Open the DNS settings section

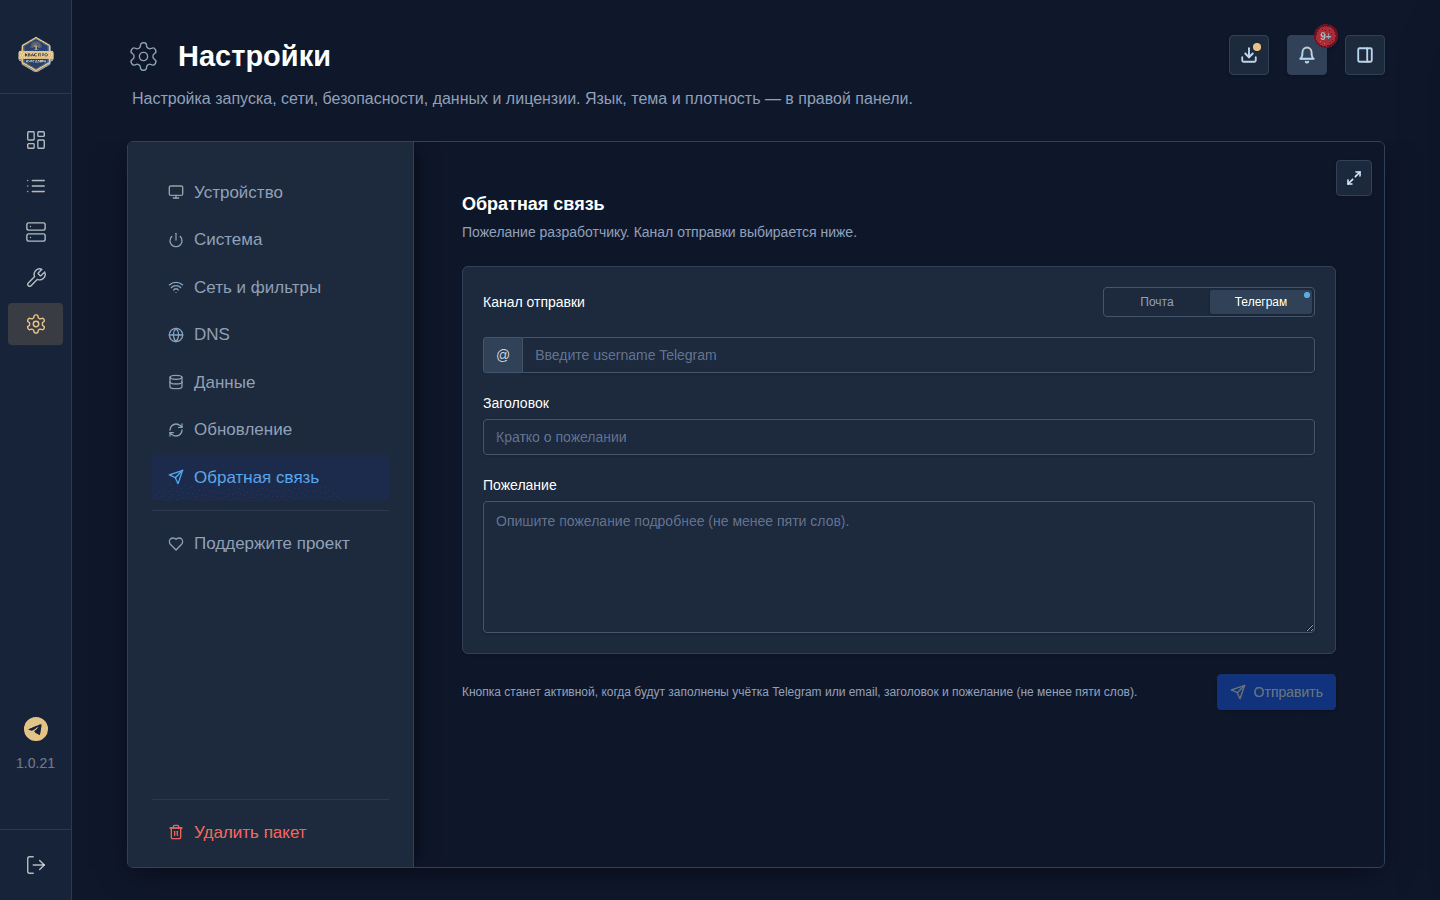[x=270, y=335]
